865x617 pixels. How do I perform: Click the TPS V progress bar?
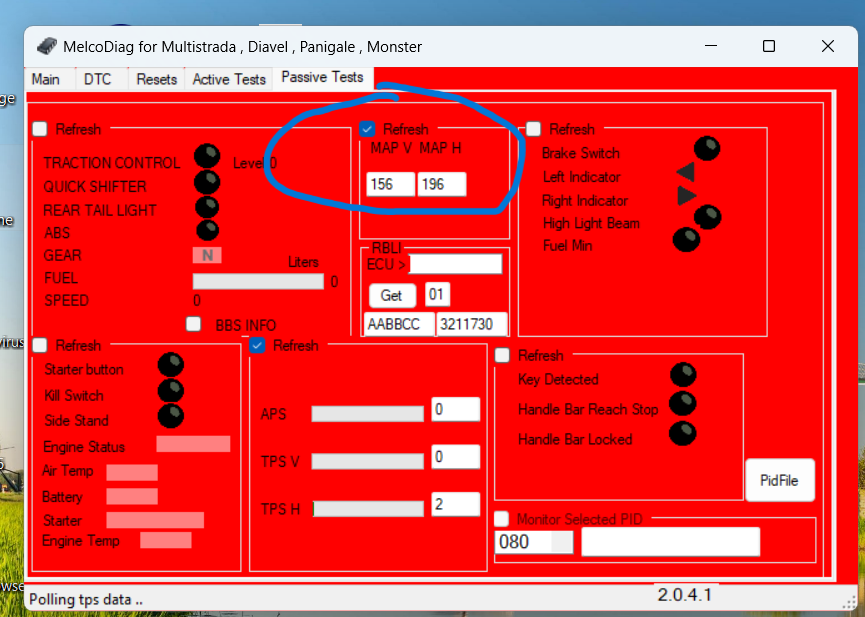pyautogui.click(x=367, y=461)
